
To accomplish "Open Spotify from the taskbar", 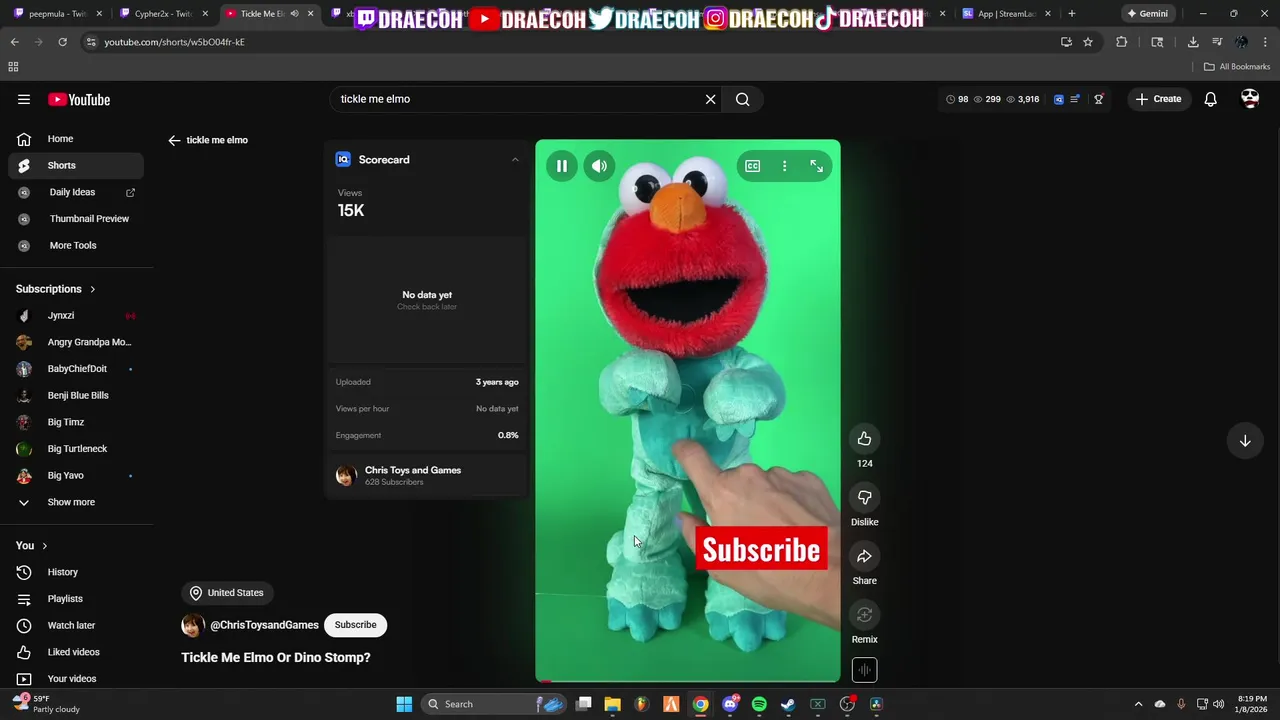I will pyautogui.click(x=759, y=704).
